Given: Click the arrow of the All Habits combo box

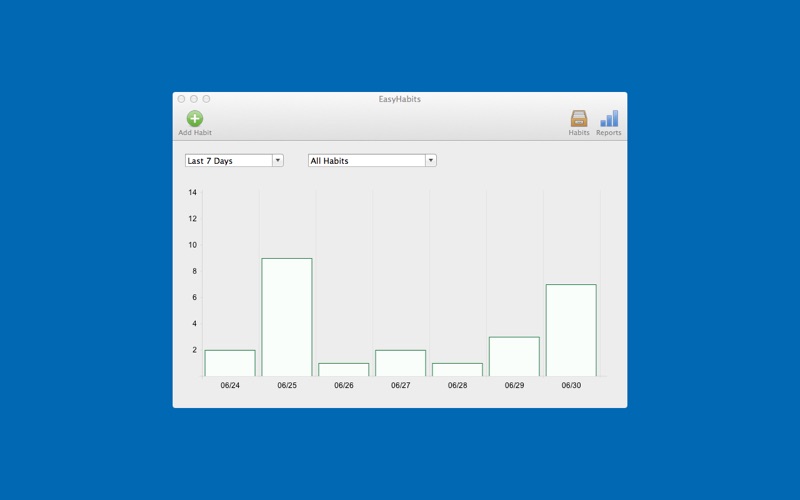Looking at the screenshot, I should pyautogui.click(x=431, y=161).
